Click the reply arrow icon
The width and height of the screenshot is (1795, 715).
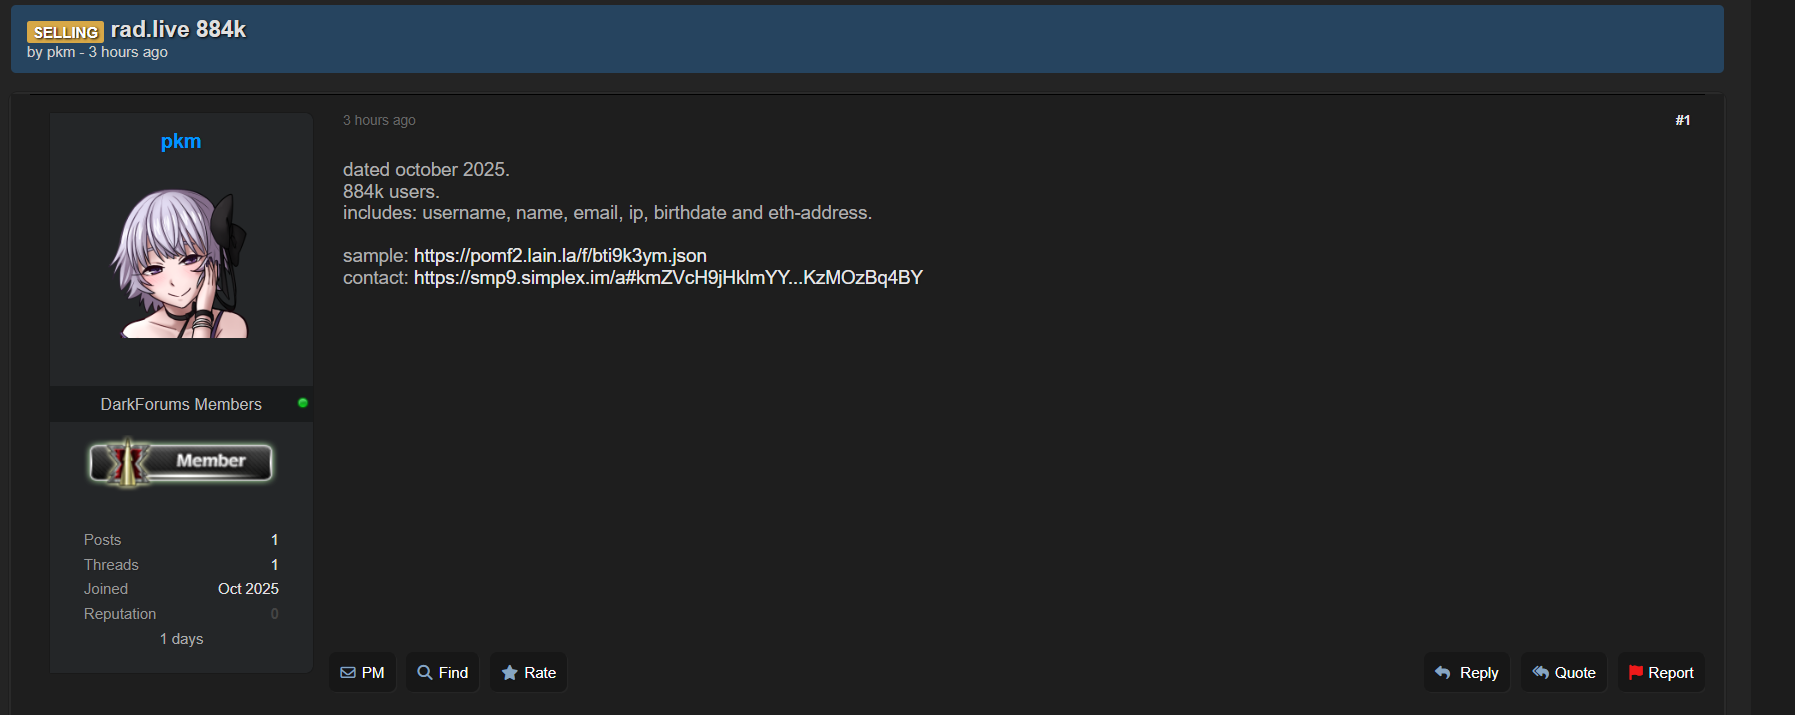point(1442,673)
